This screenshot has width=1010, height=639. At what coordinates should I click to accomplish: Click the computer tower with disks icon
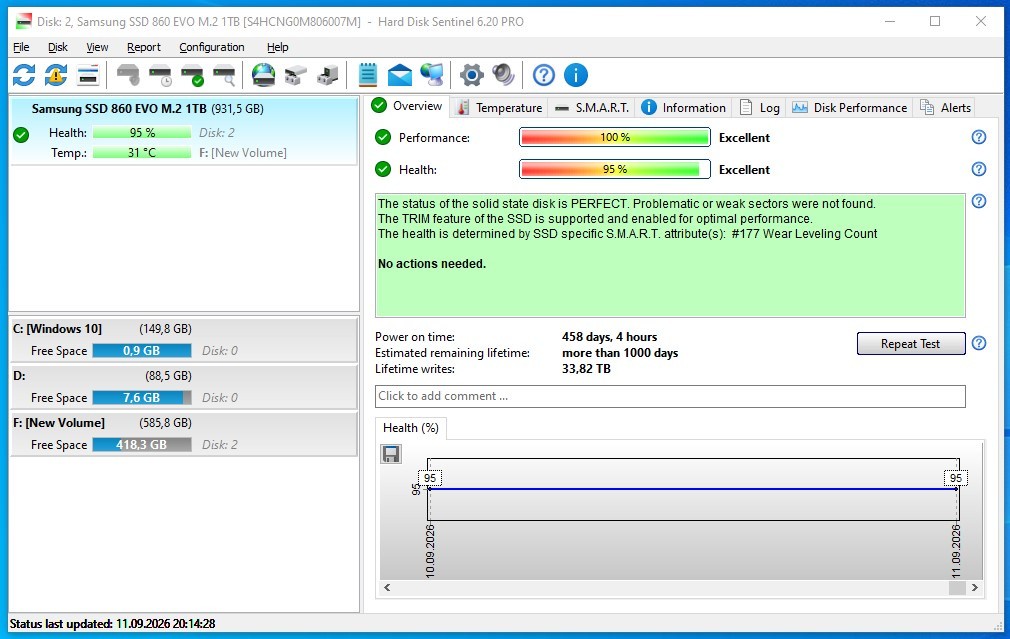(x=328, y=75)
